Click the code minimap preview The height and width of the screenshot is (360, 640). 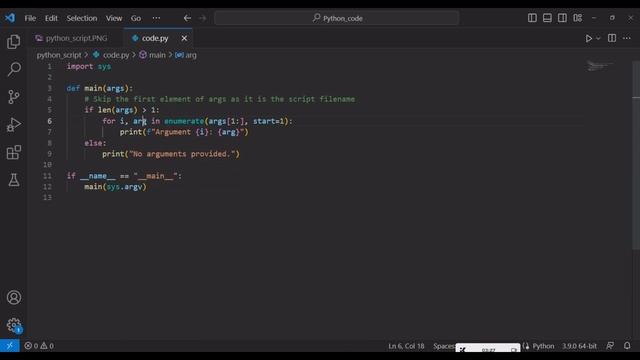(x=599, y=65)
